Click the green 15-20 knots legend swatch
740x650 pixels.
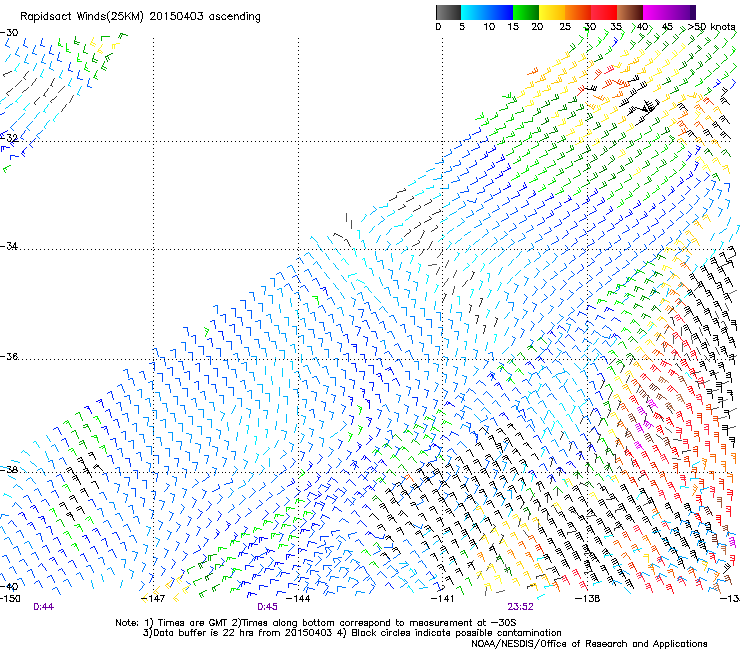pos(526,12)
